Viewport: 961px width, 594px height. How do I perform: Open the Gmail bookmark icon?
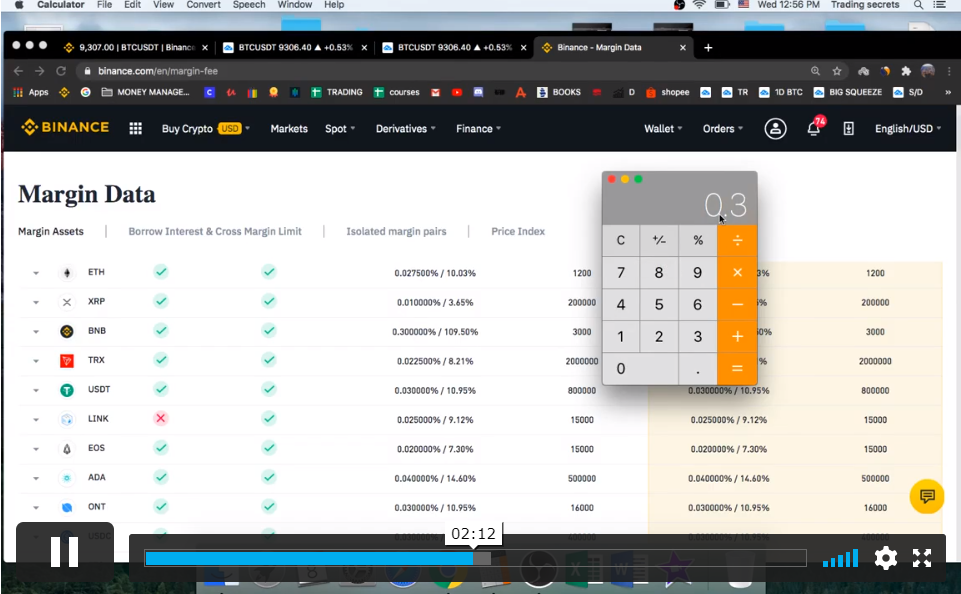point(435,92)
